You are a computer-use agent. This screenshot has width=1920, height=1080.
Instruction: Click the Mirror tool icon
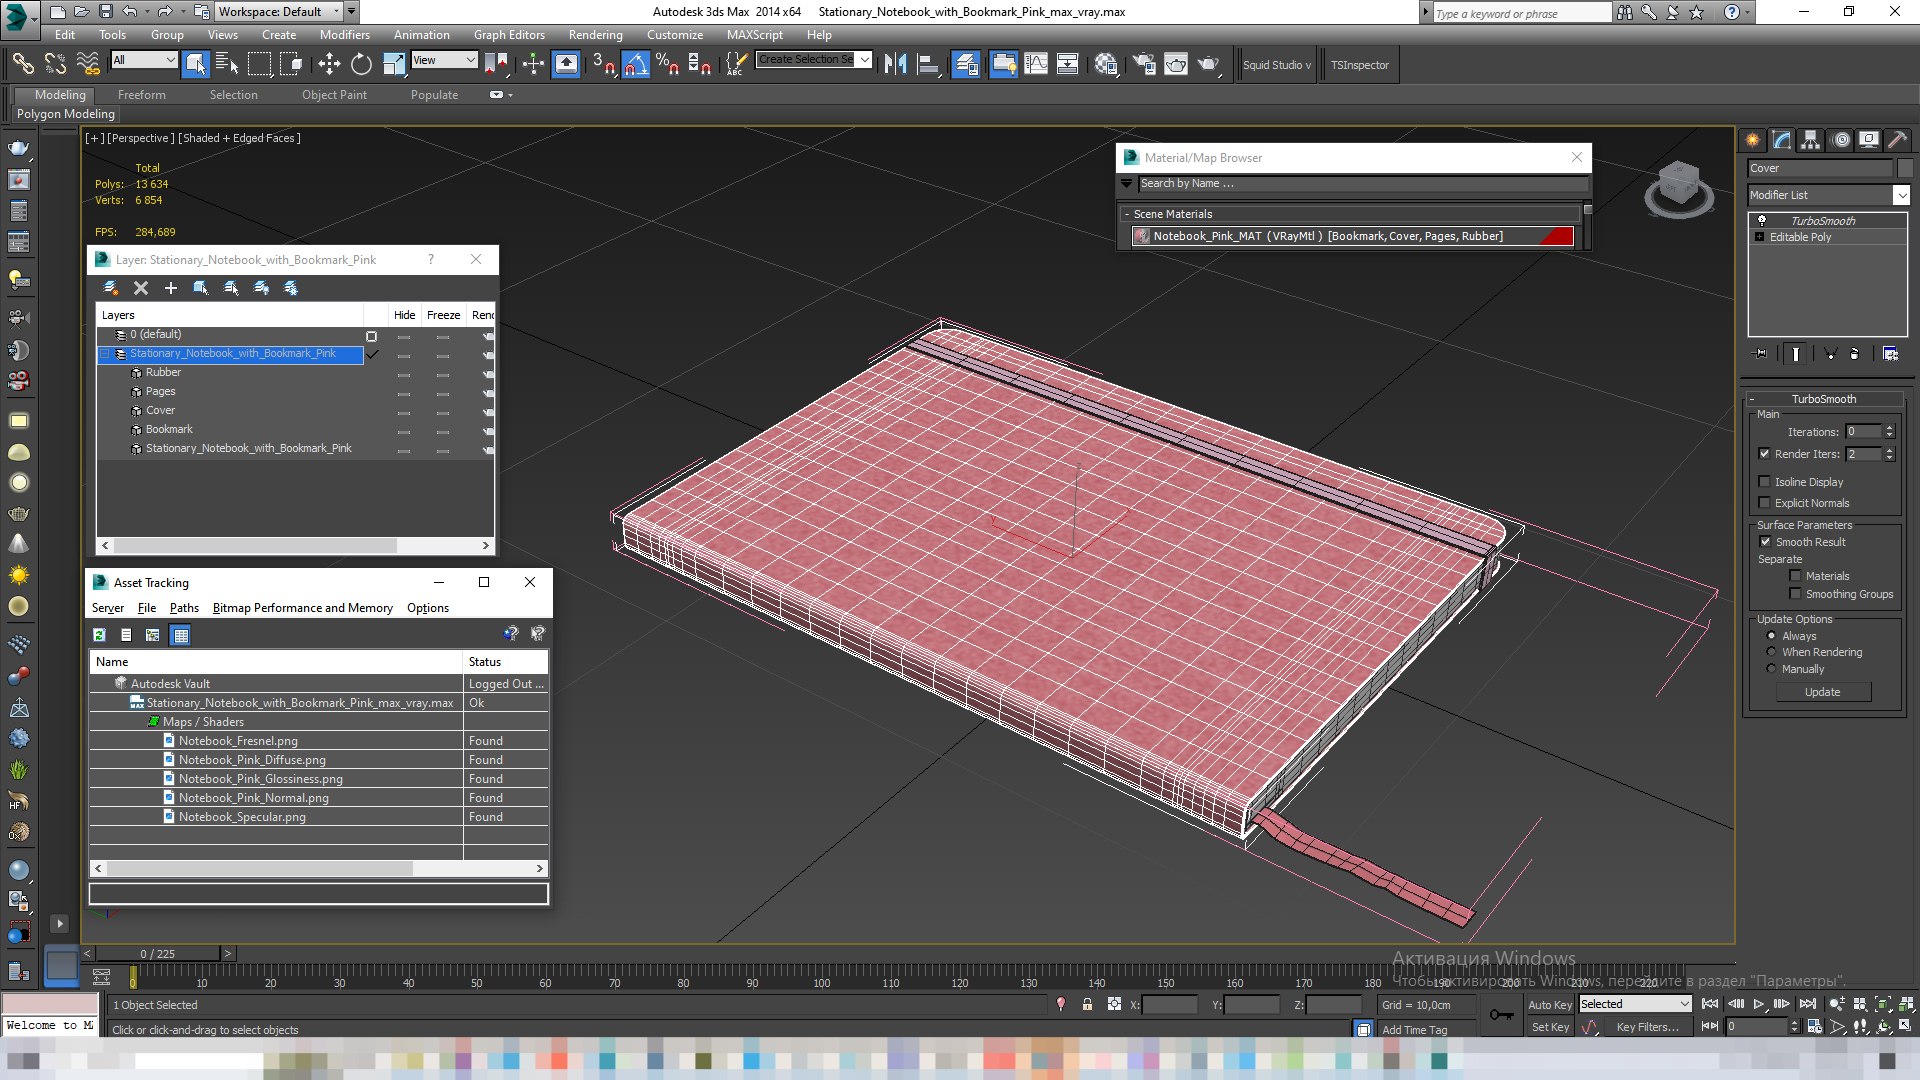(x=895, y=65)
